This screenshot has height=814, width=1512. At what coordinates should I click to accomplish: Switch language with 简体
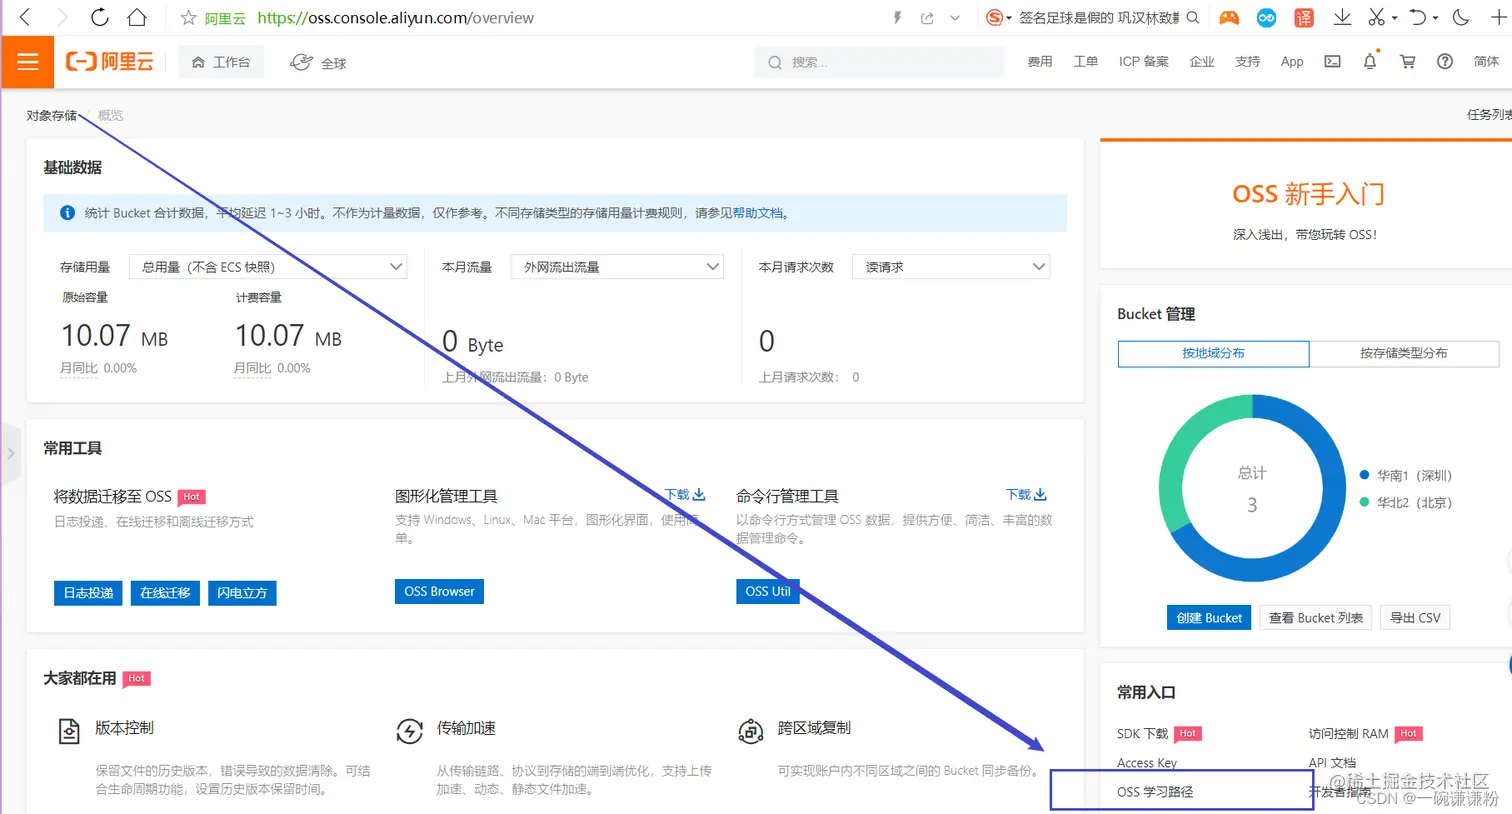[x=1486, y=62]
